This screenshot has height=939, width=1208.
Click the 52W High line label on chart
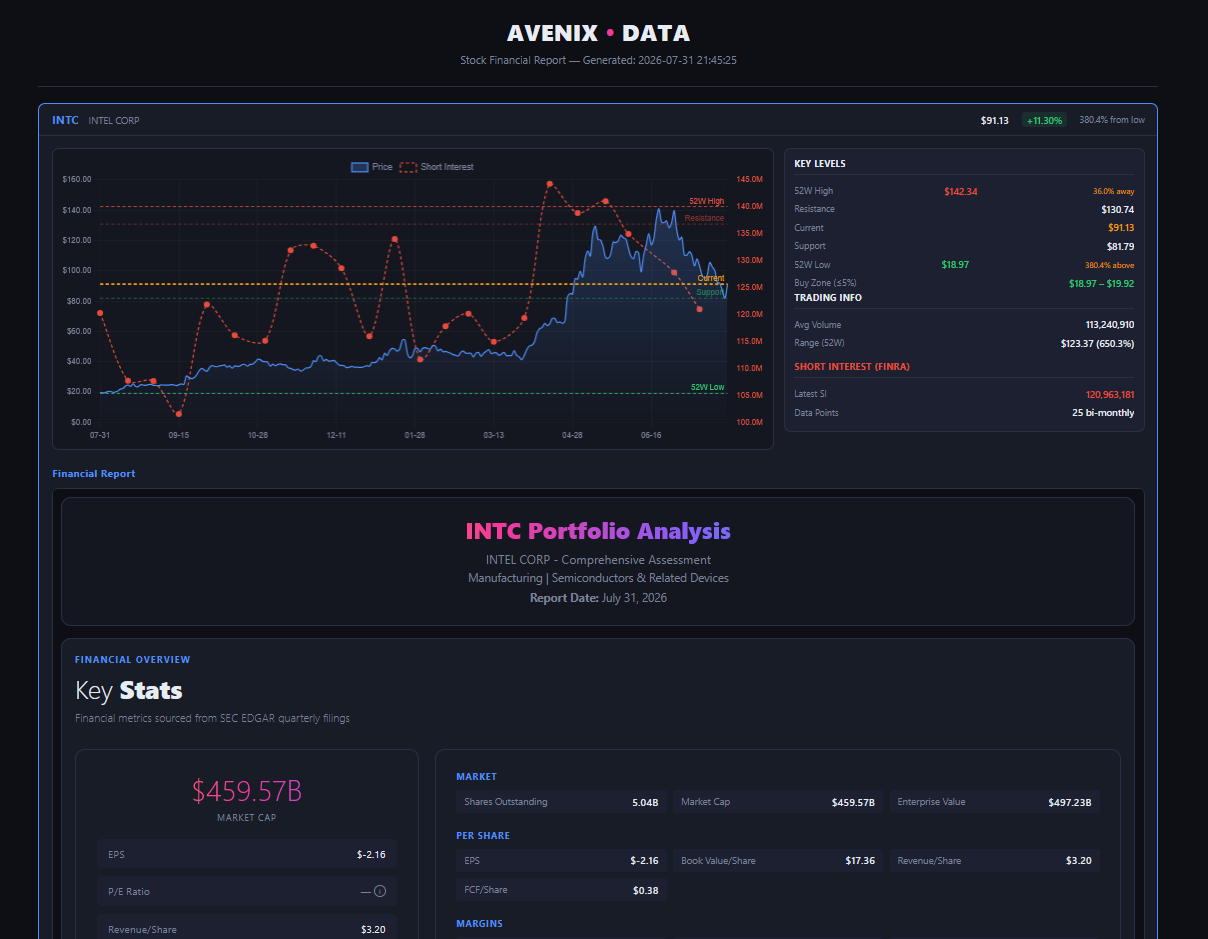click(706, 201)
